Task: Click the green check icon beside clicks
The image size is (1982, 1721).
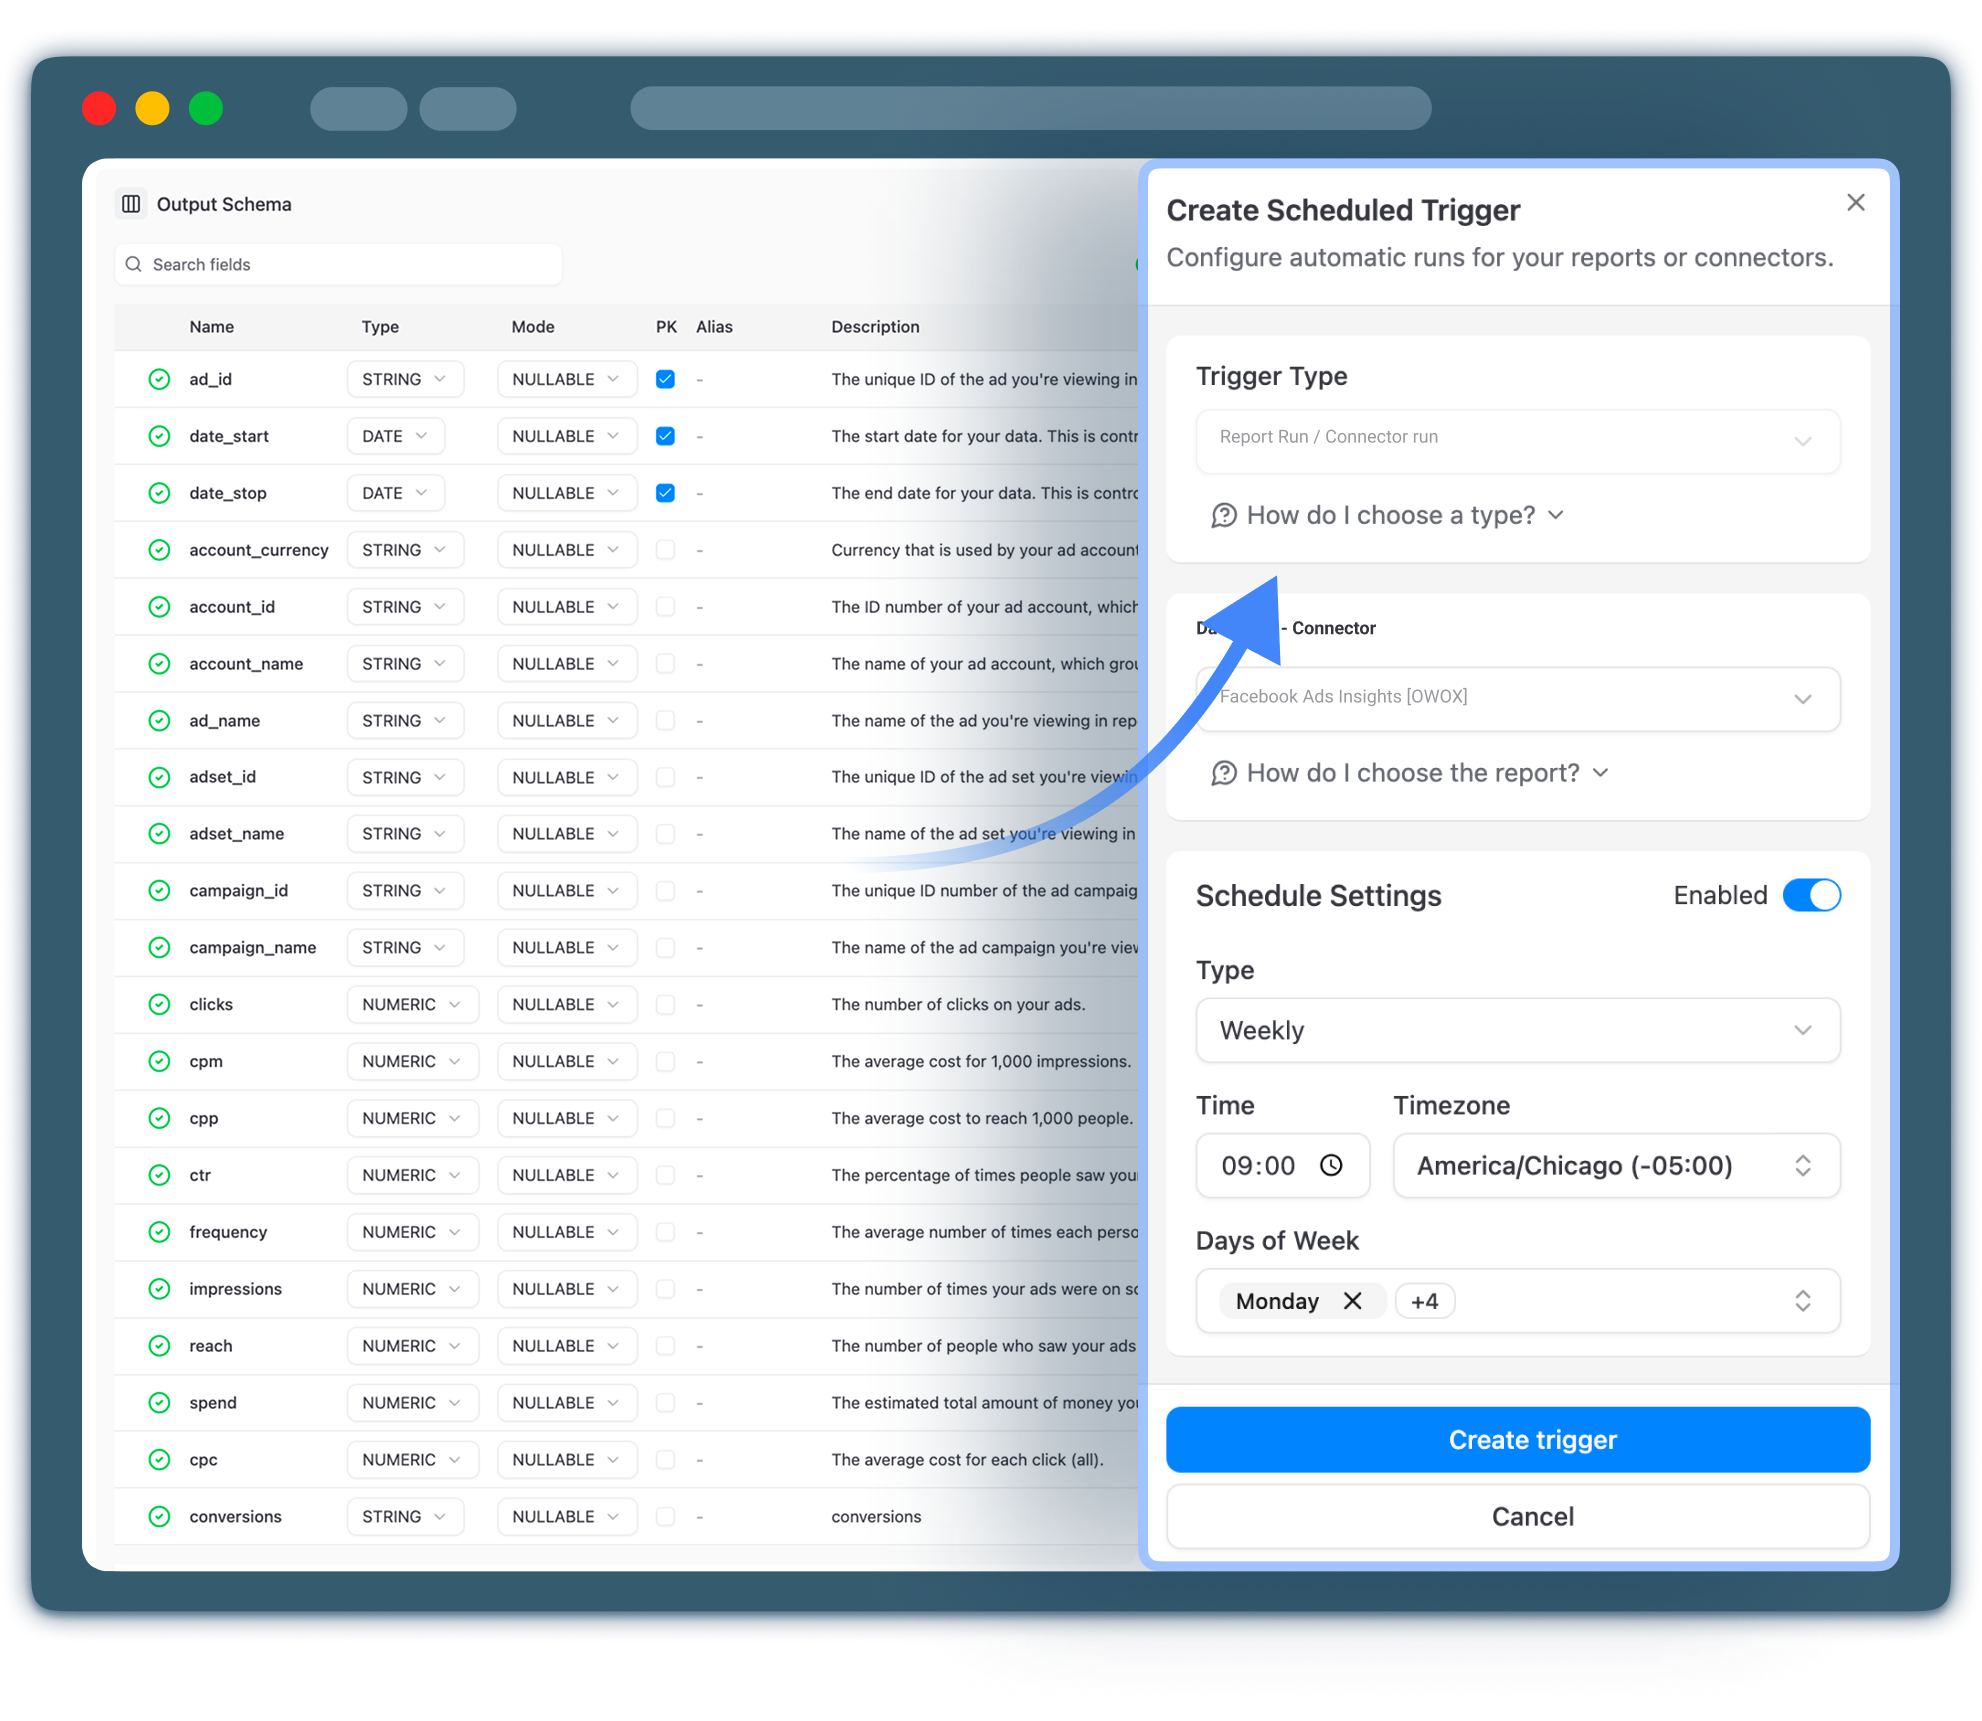Action: point(159,1004)
